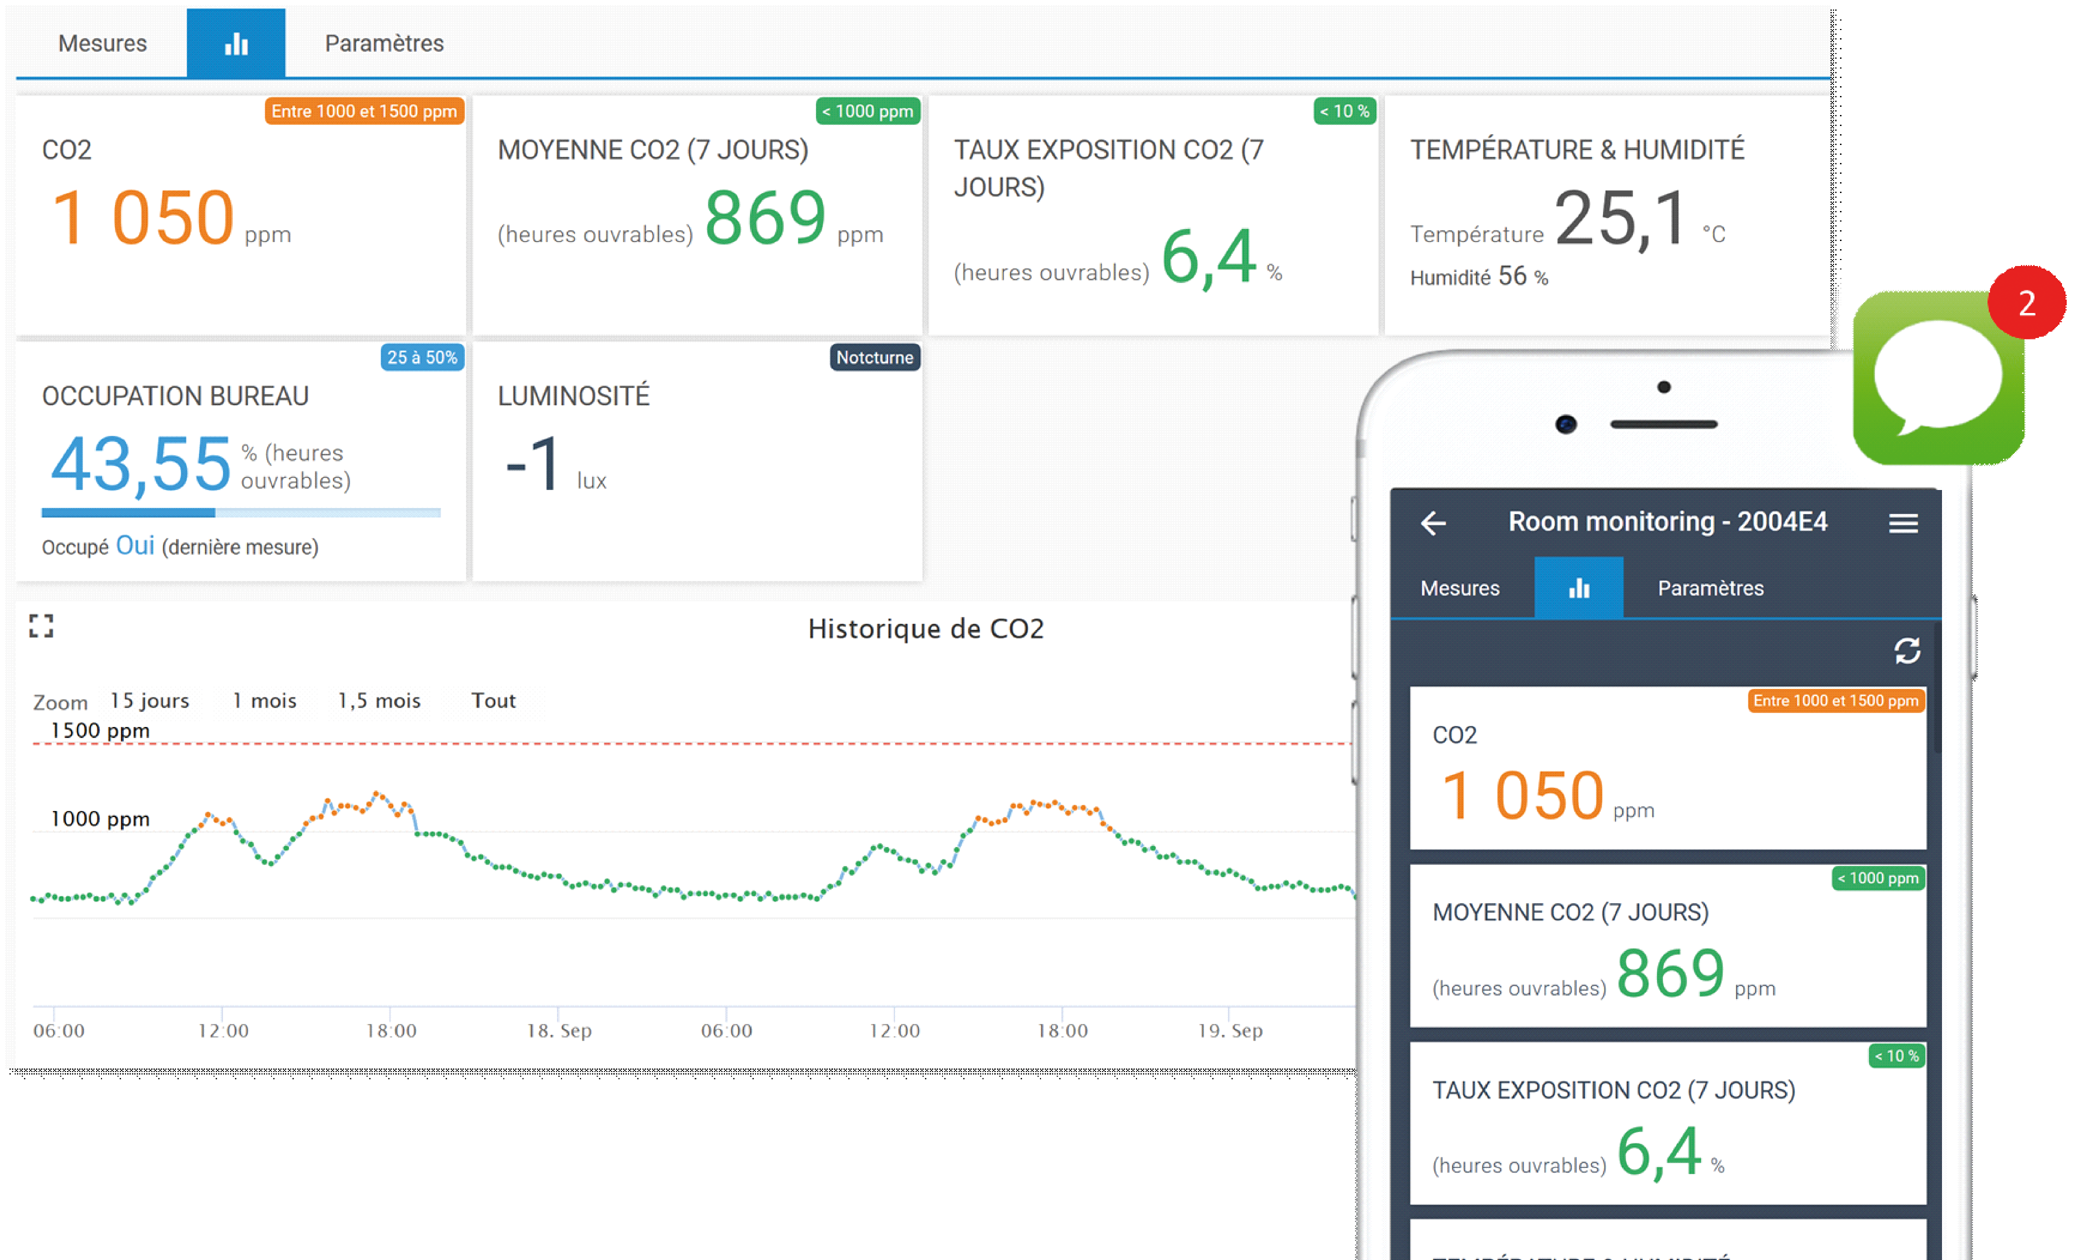The image size is (2100, 1260).
Task: Open the green Messages app icon
Action: 1938,378
